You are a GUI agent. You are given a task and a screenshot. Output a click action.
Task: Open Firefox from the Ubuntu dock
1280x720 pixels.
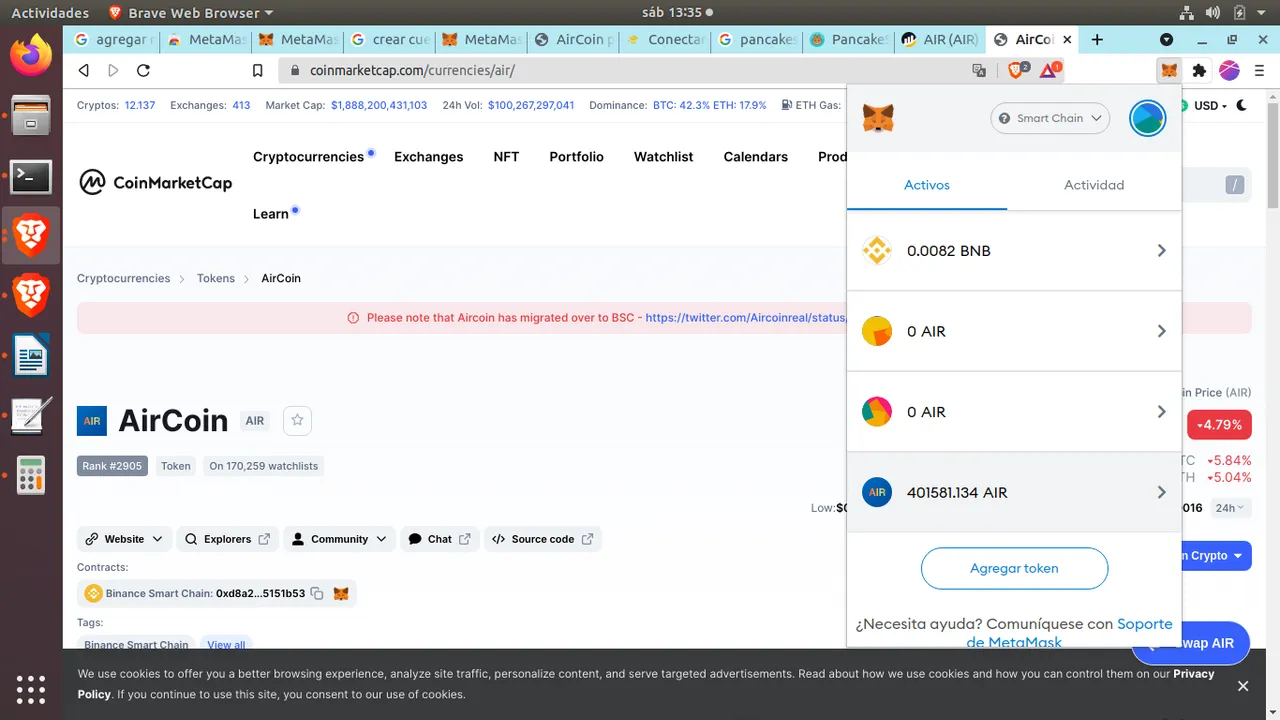coord(31,55)
